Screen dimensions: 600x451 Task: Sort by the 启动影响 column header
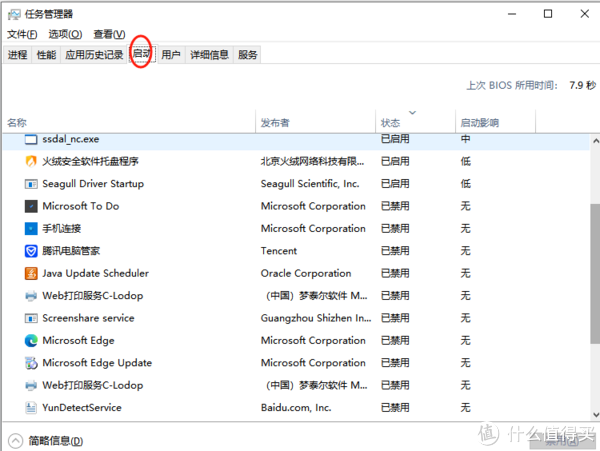(x=496, y=122)
